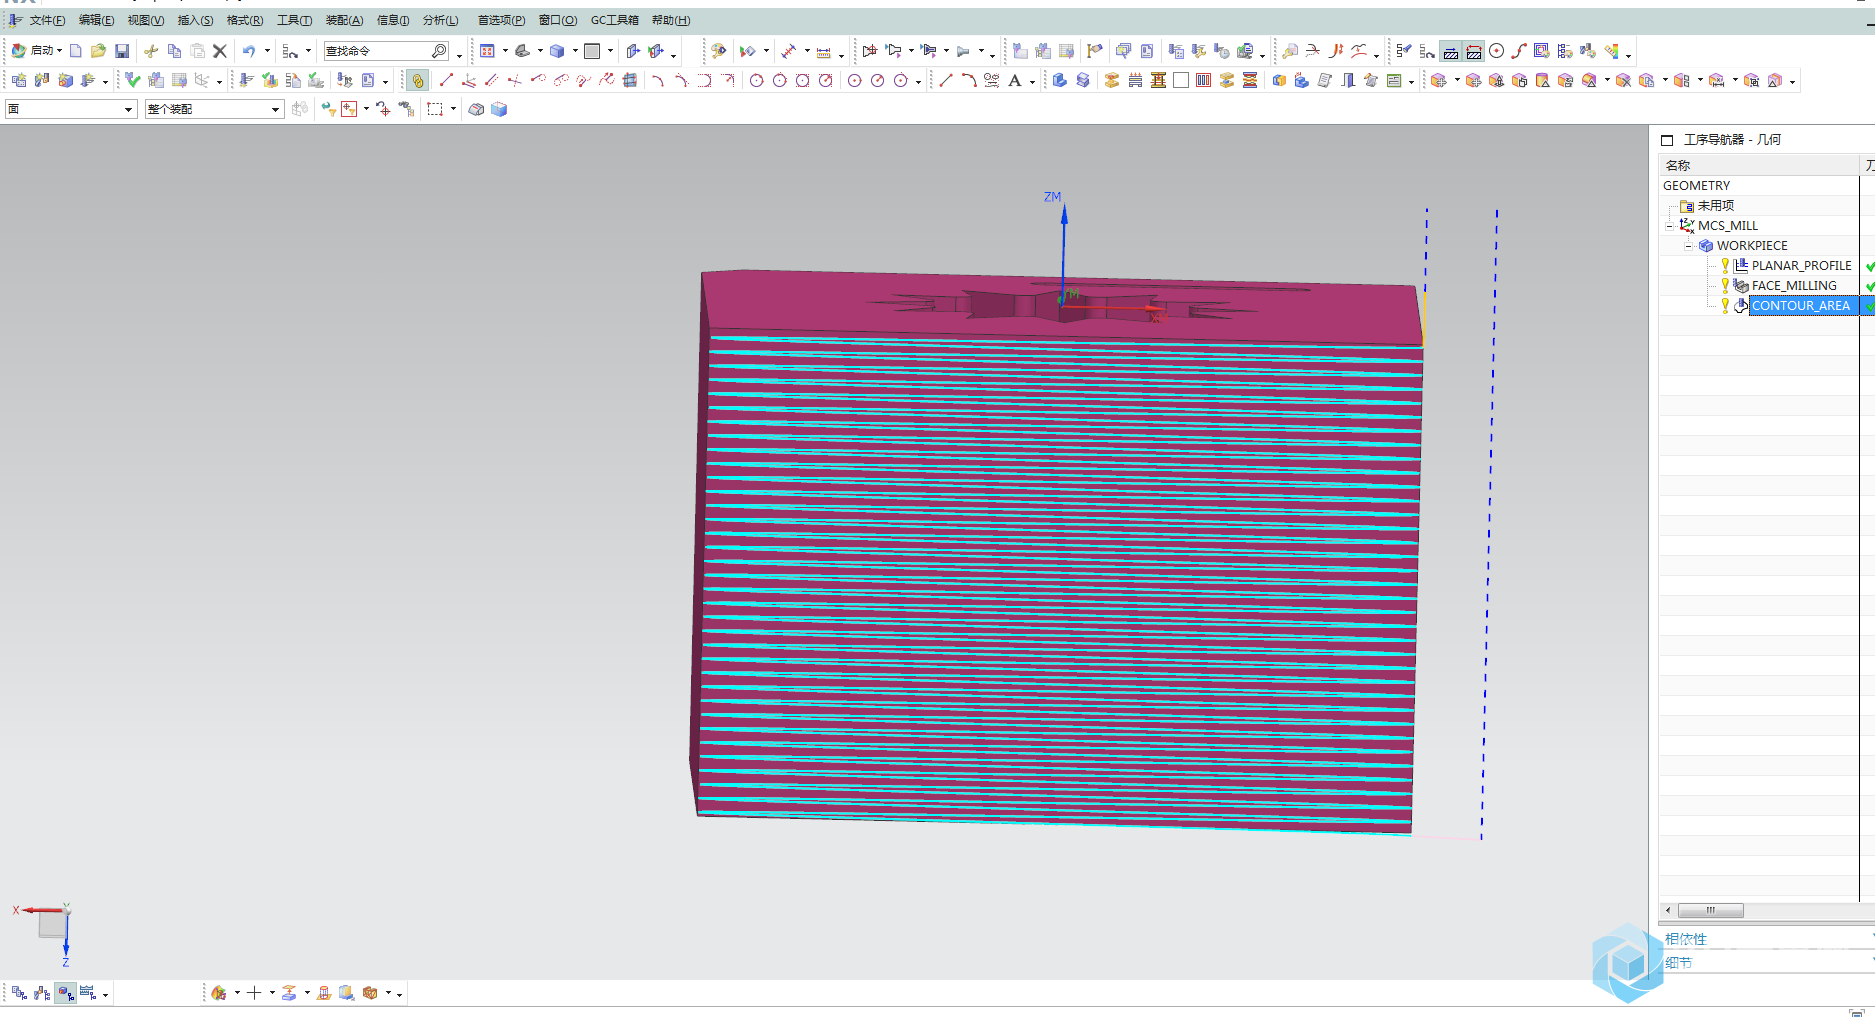The image size is (1875, 1017).
Task: Click the Cut scissors icon
Action: coord(151,51)
